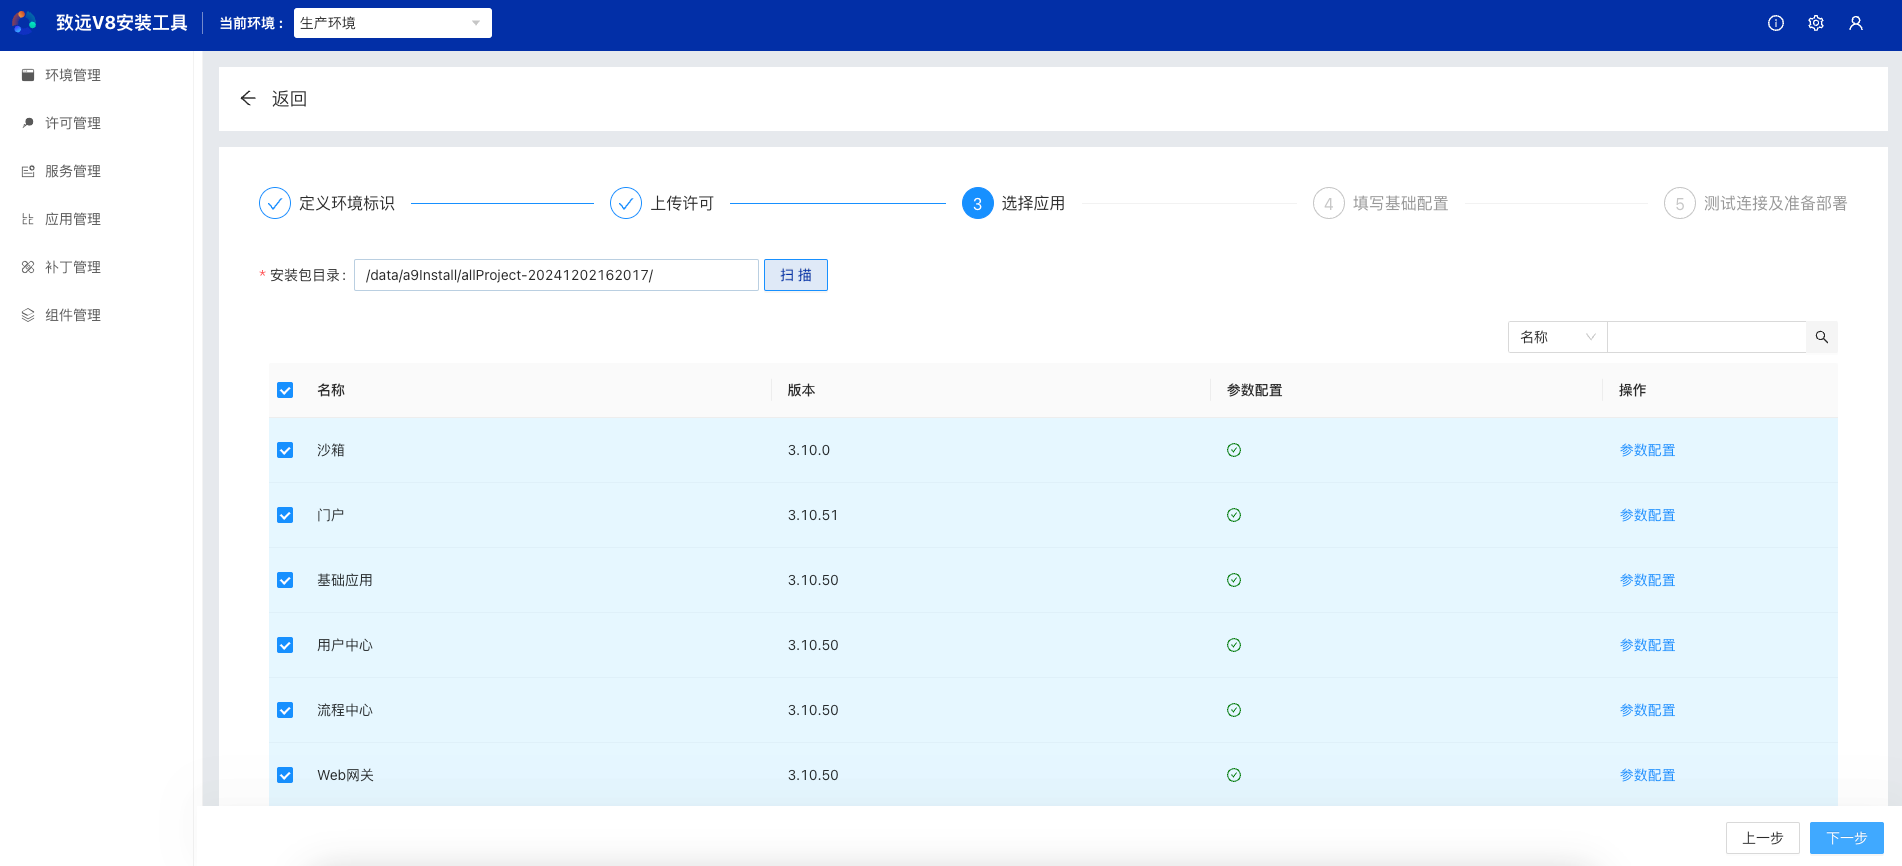Click step 3 circle 选择应用
This screenshot has height=866, width=1902.
pos(977,203)
